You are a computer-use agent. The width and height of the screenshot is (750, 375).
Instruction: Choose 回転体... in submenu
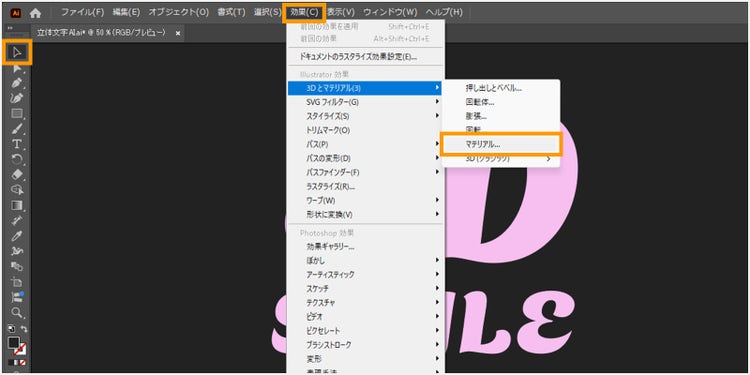point(500,102)
